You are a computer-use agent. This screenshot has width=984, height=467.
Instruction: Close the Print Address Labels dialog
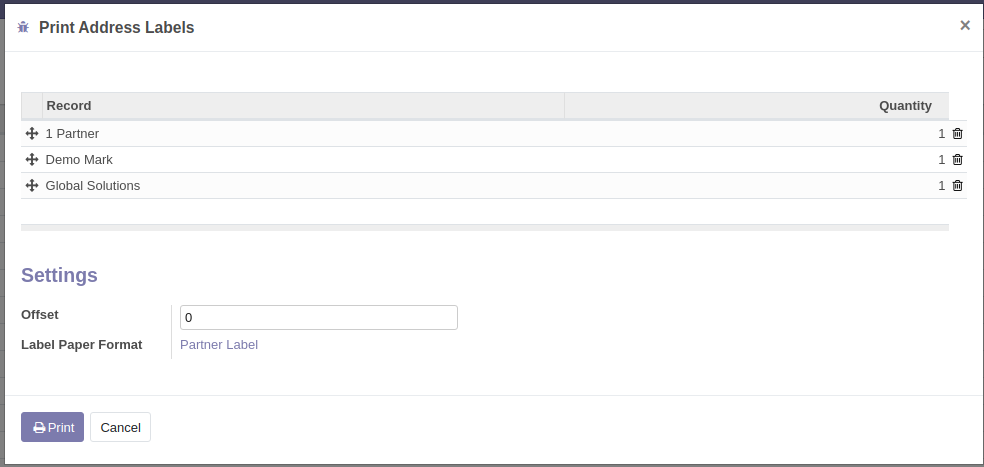click(964, 26)
